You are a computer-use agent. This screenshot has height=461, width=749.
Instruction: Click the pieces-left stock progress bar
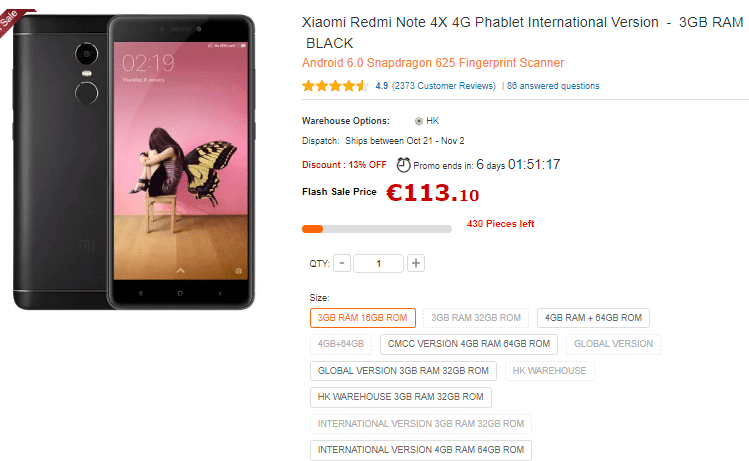click(377, 229)
